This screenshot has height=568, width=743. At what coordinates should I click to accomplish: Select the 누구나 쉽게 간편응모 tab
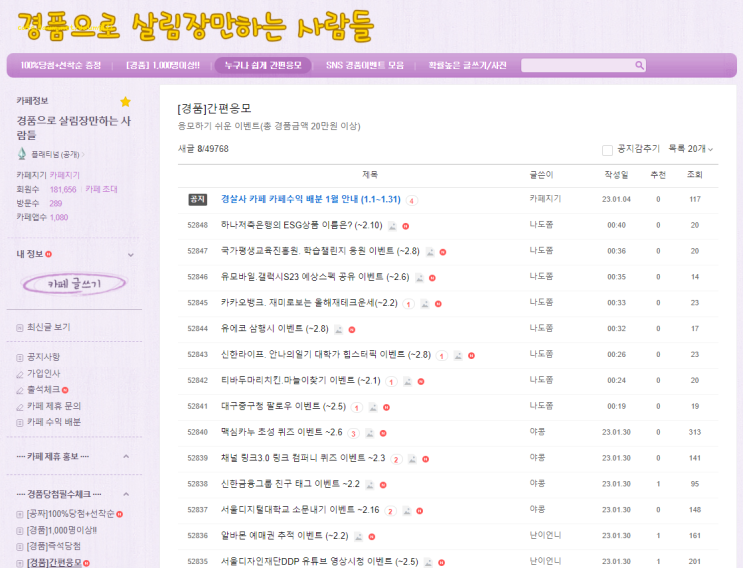263,65
